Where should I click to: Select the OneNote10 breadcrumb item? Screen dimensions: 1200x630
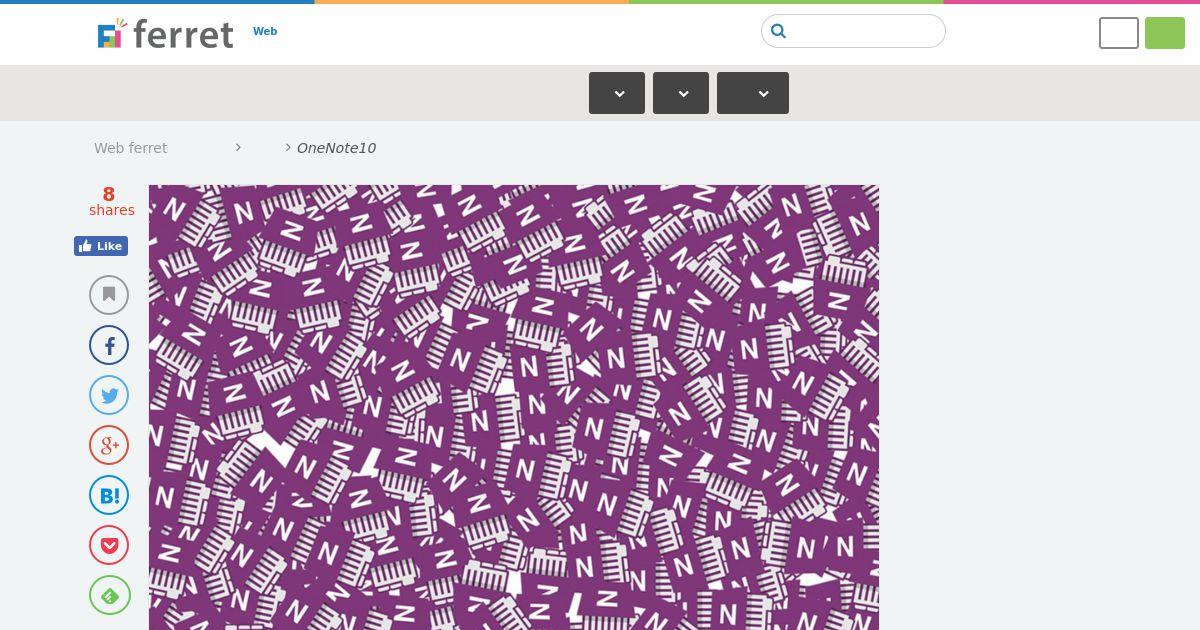pos(336,148)
